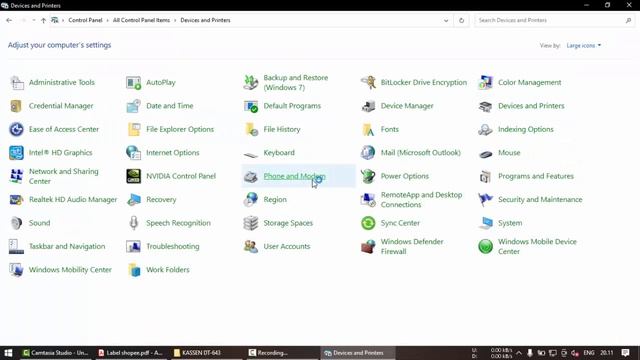Screen dimensions: 640x360
Task: Switch to KASSEN DT-643 taskbar folder
Action: coord(206,353)
